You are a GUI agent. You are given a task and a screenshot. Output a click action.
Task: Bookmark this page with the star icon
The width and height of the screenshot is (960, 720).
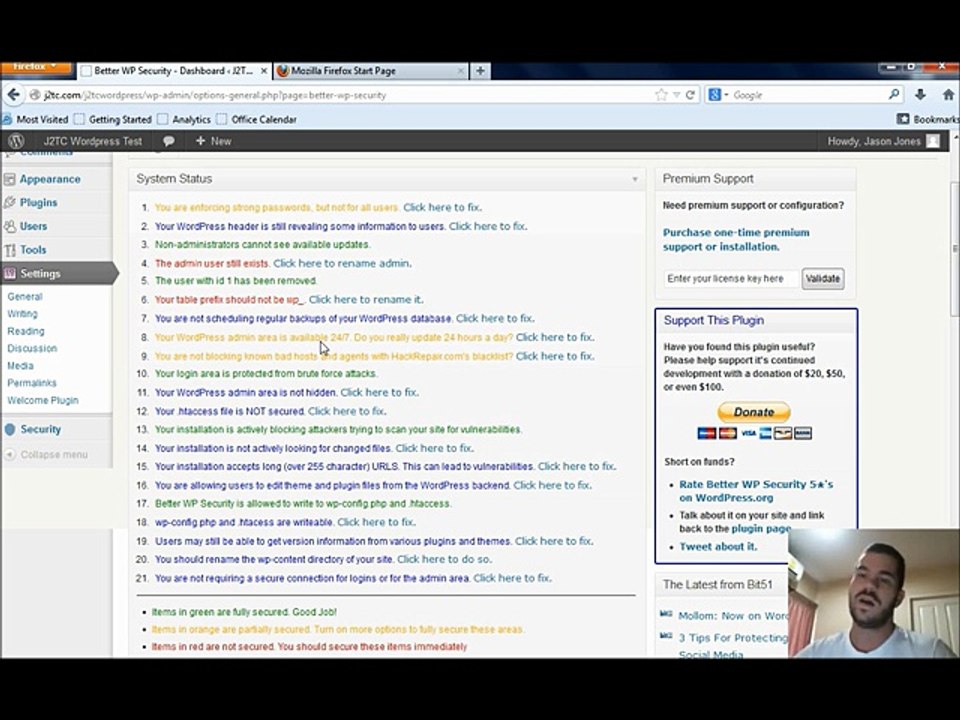(x=661, y=95)
